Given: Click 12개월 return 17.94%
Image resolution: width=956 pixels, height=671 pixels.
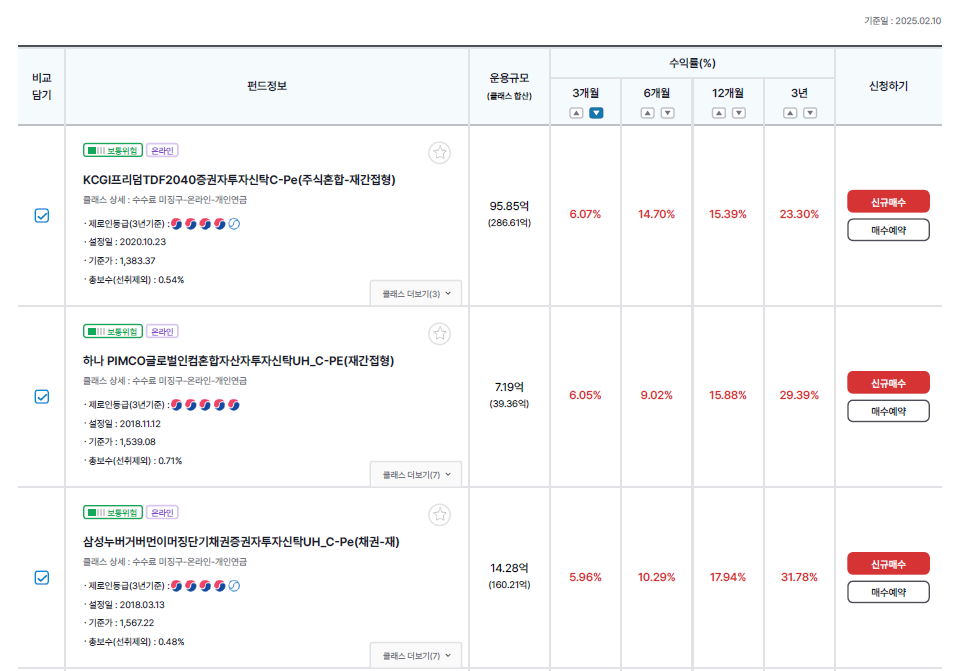Looking at the screenshot, I should [x=728, y=577].
